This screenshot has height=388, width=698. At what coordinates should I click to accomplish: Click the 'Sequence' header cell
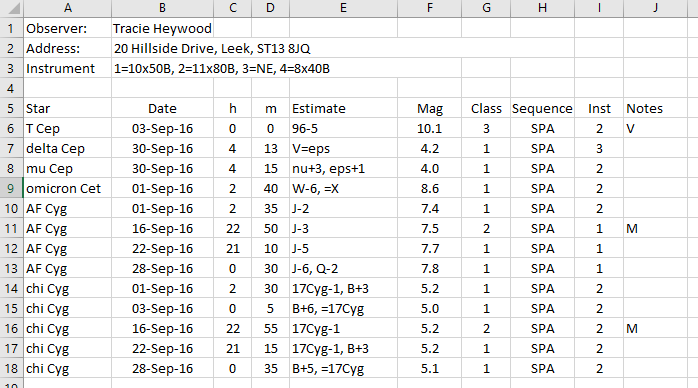click(x=542, y=109)
